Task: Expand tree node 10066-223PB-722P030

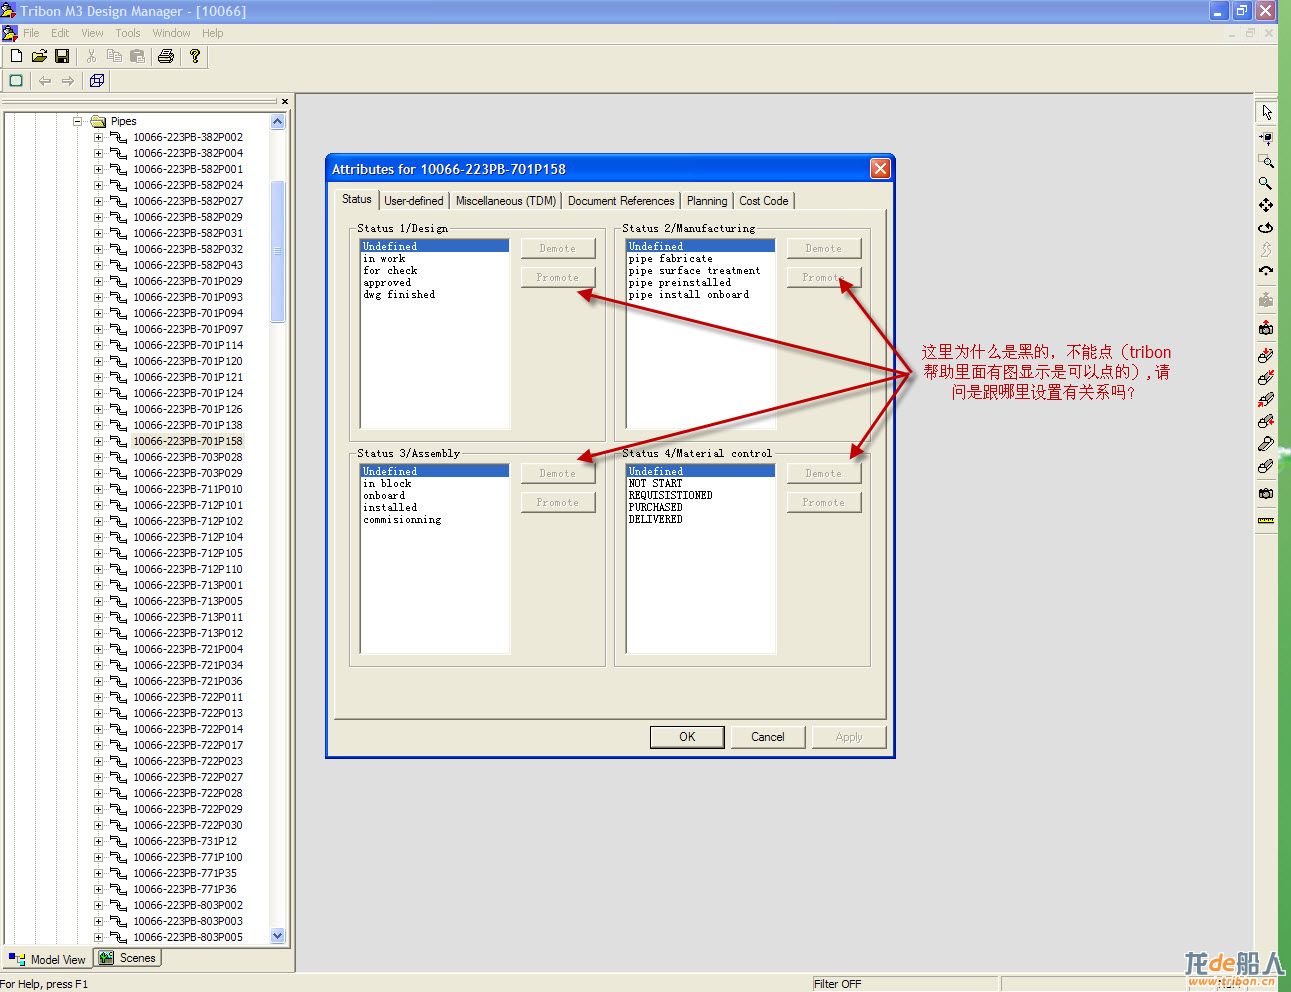Action: click(98, 825)
